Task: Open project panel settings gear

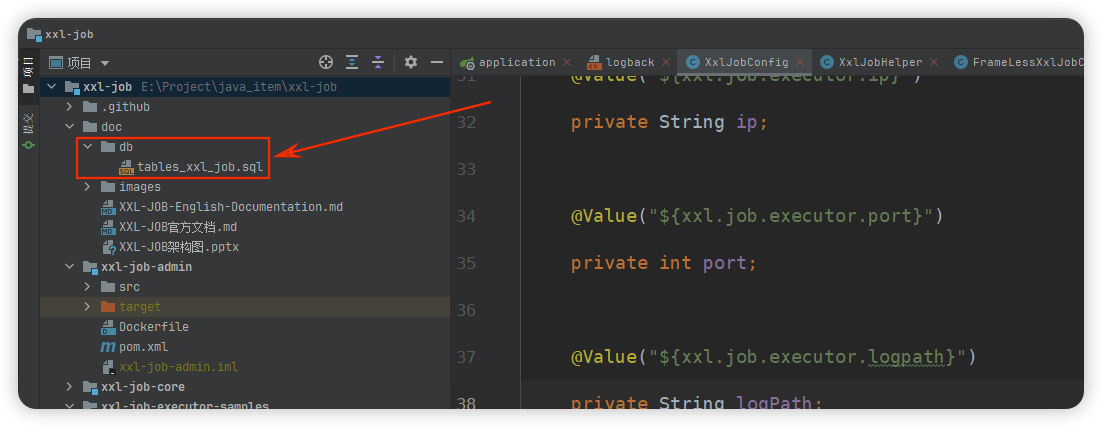Action: click(x=411, y=63)
